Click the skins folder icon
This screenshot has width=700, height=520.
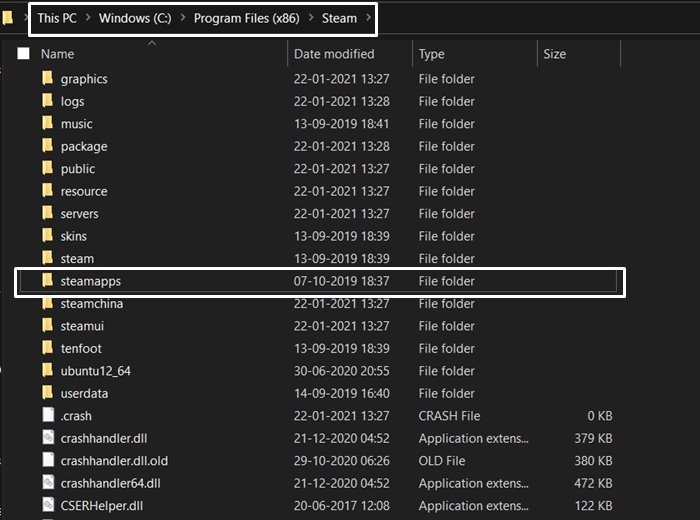click(47, 235)
